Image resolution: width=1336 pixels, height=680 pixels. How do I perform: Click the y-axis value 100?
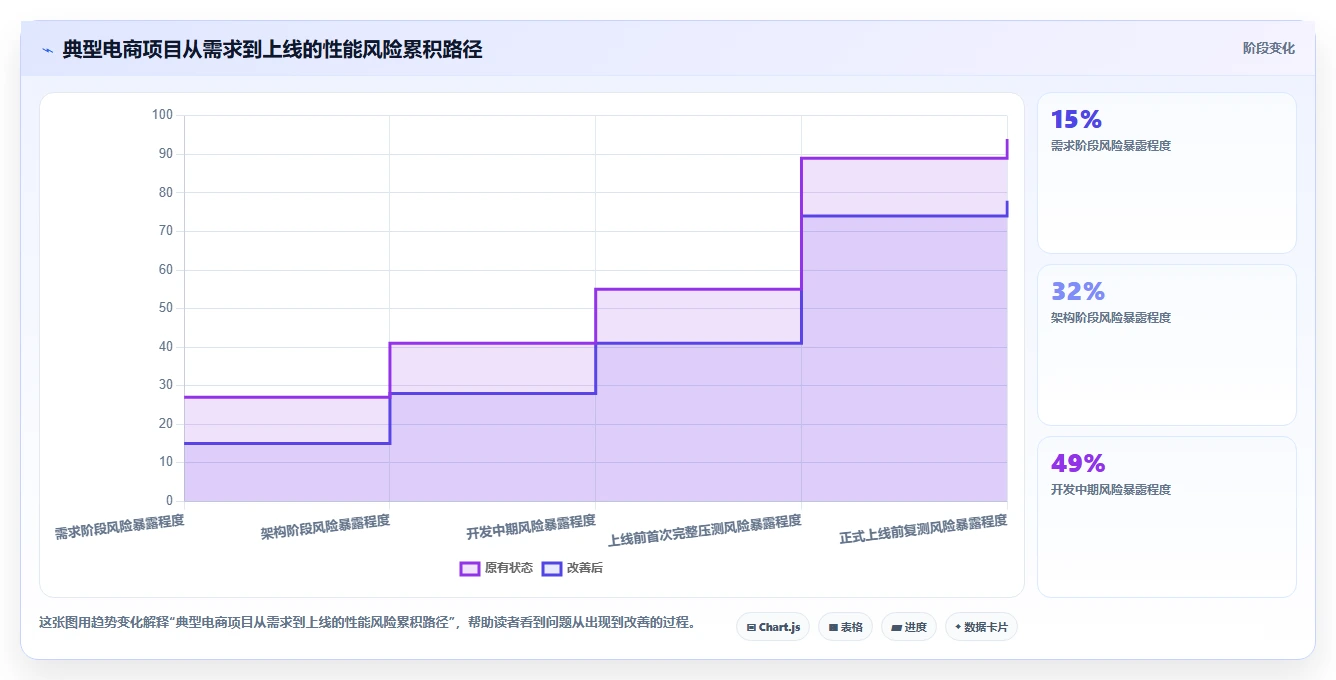162,115
